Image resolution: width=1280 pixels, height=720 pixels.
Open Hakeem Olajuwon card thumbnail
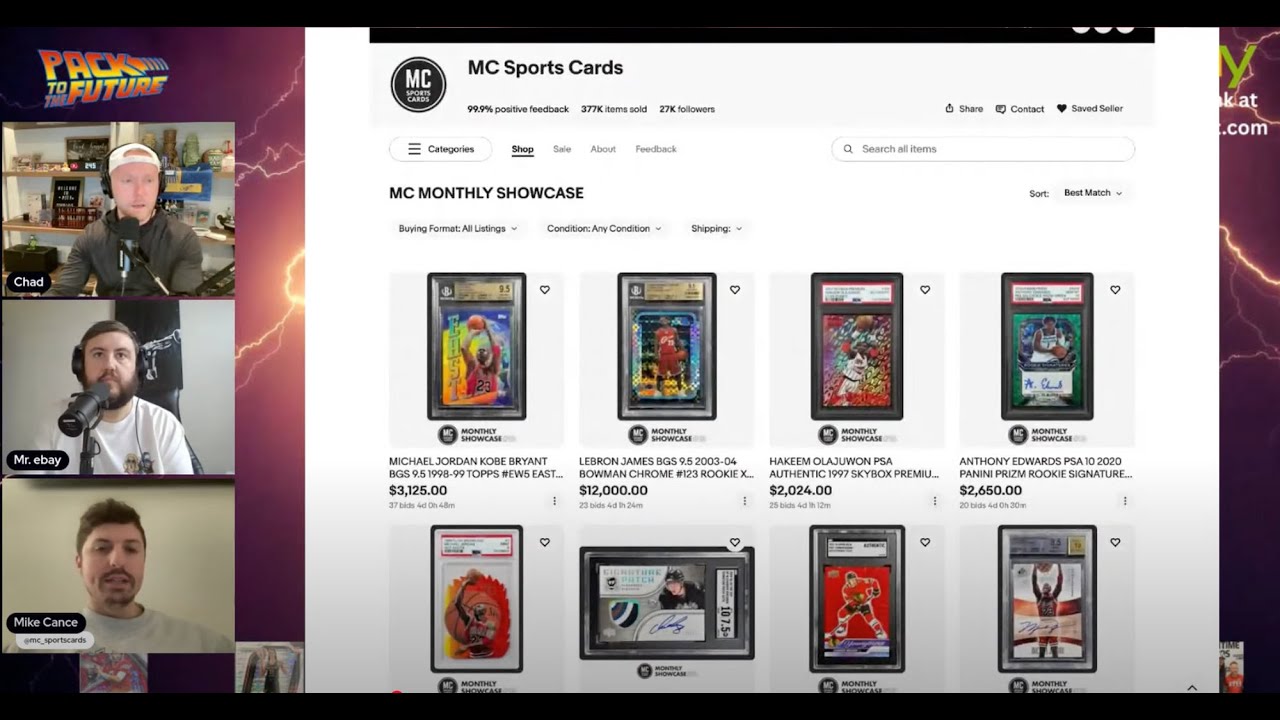[x=857, y=346]
